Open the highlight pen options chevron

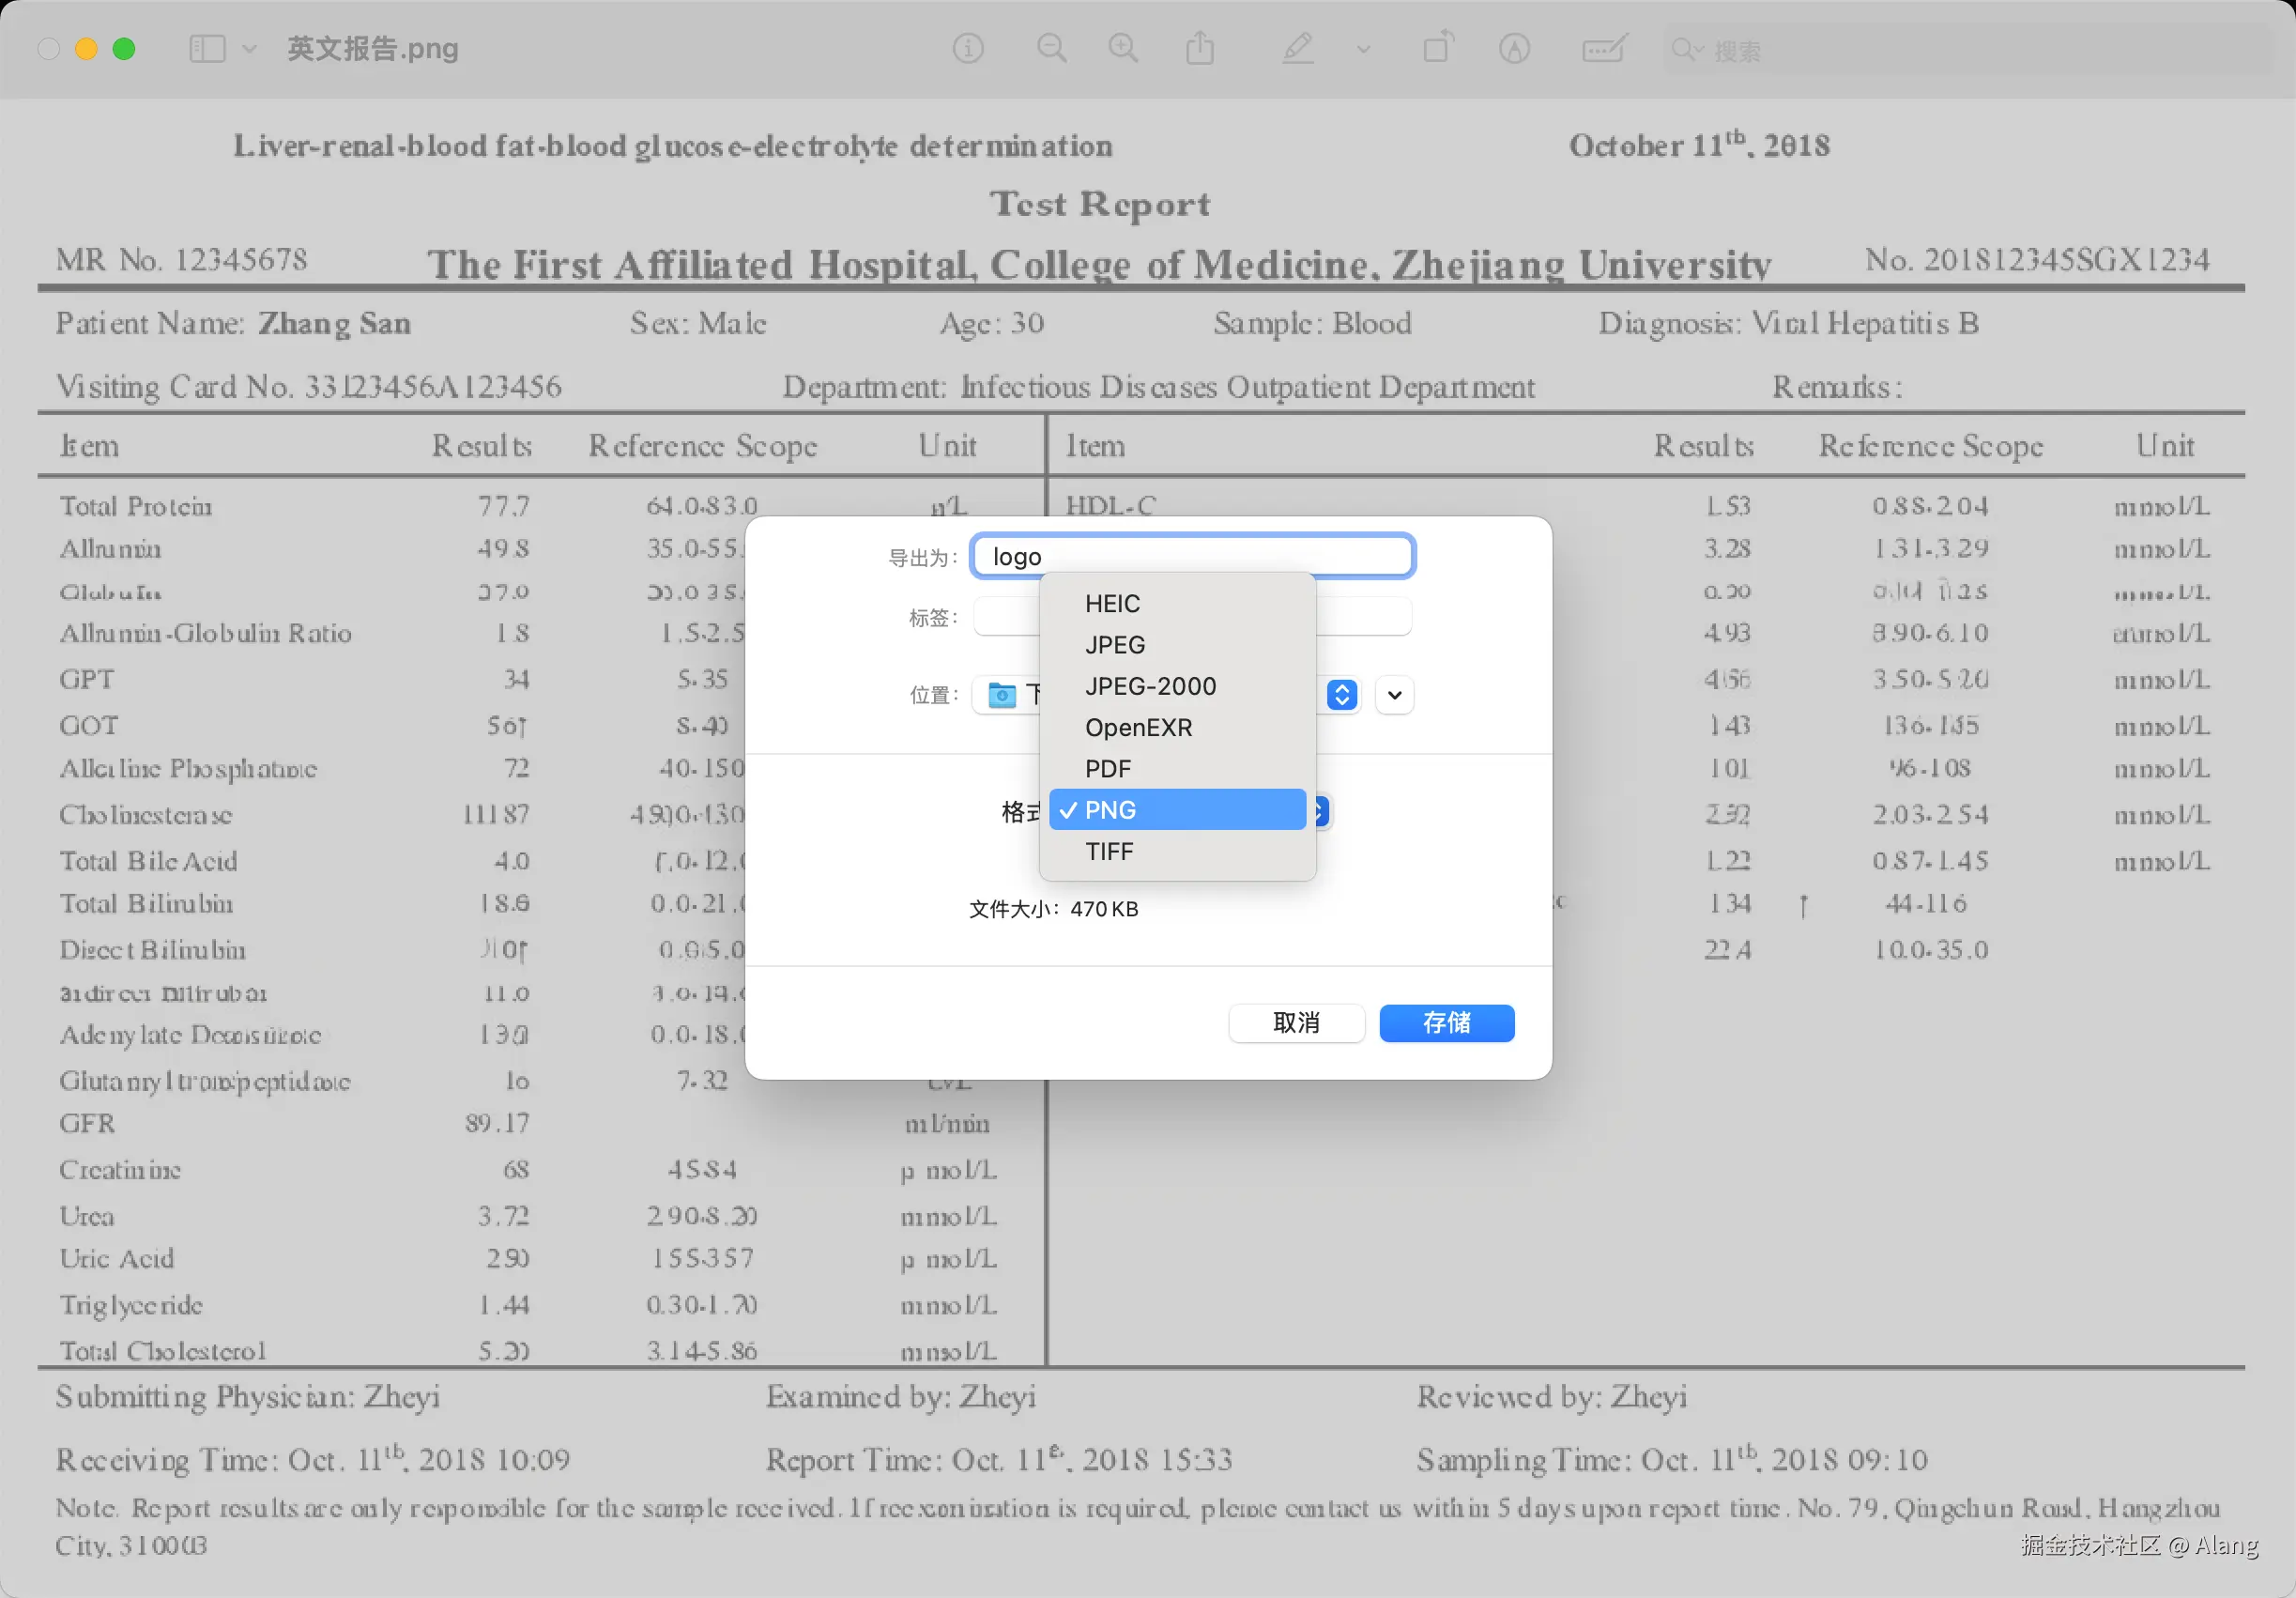pos(1363,48)
